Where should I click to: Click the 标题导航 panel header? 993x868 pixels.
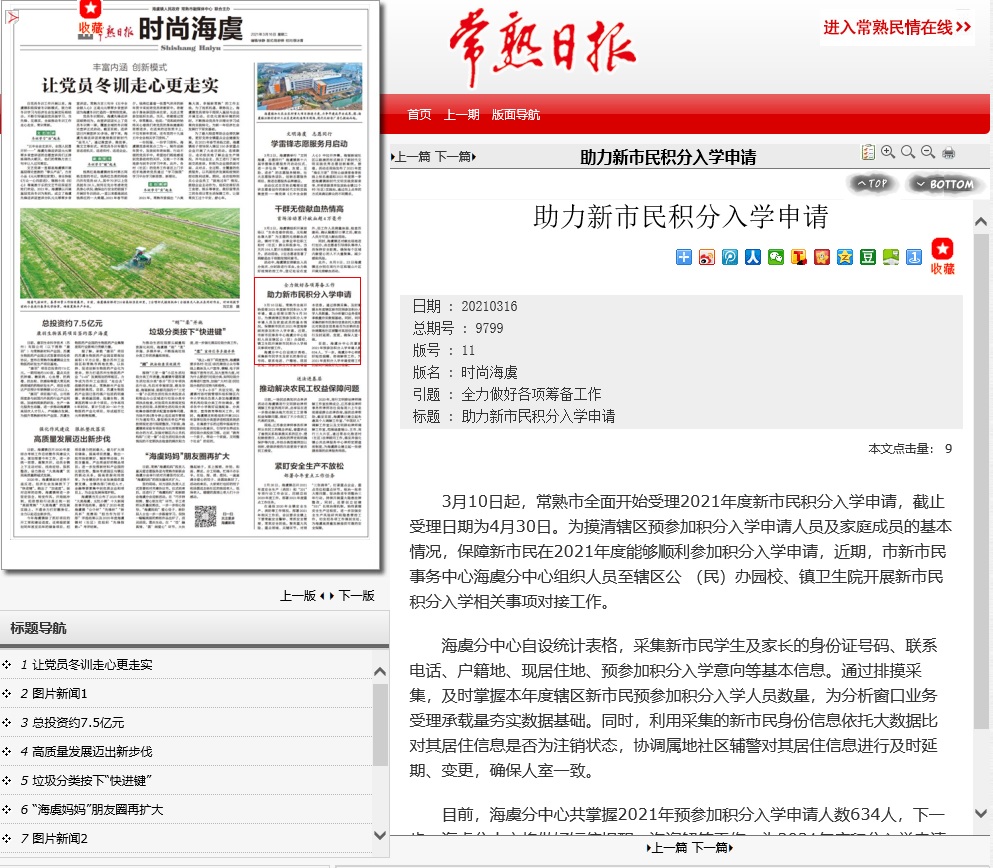[x=194, y=628]
